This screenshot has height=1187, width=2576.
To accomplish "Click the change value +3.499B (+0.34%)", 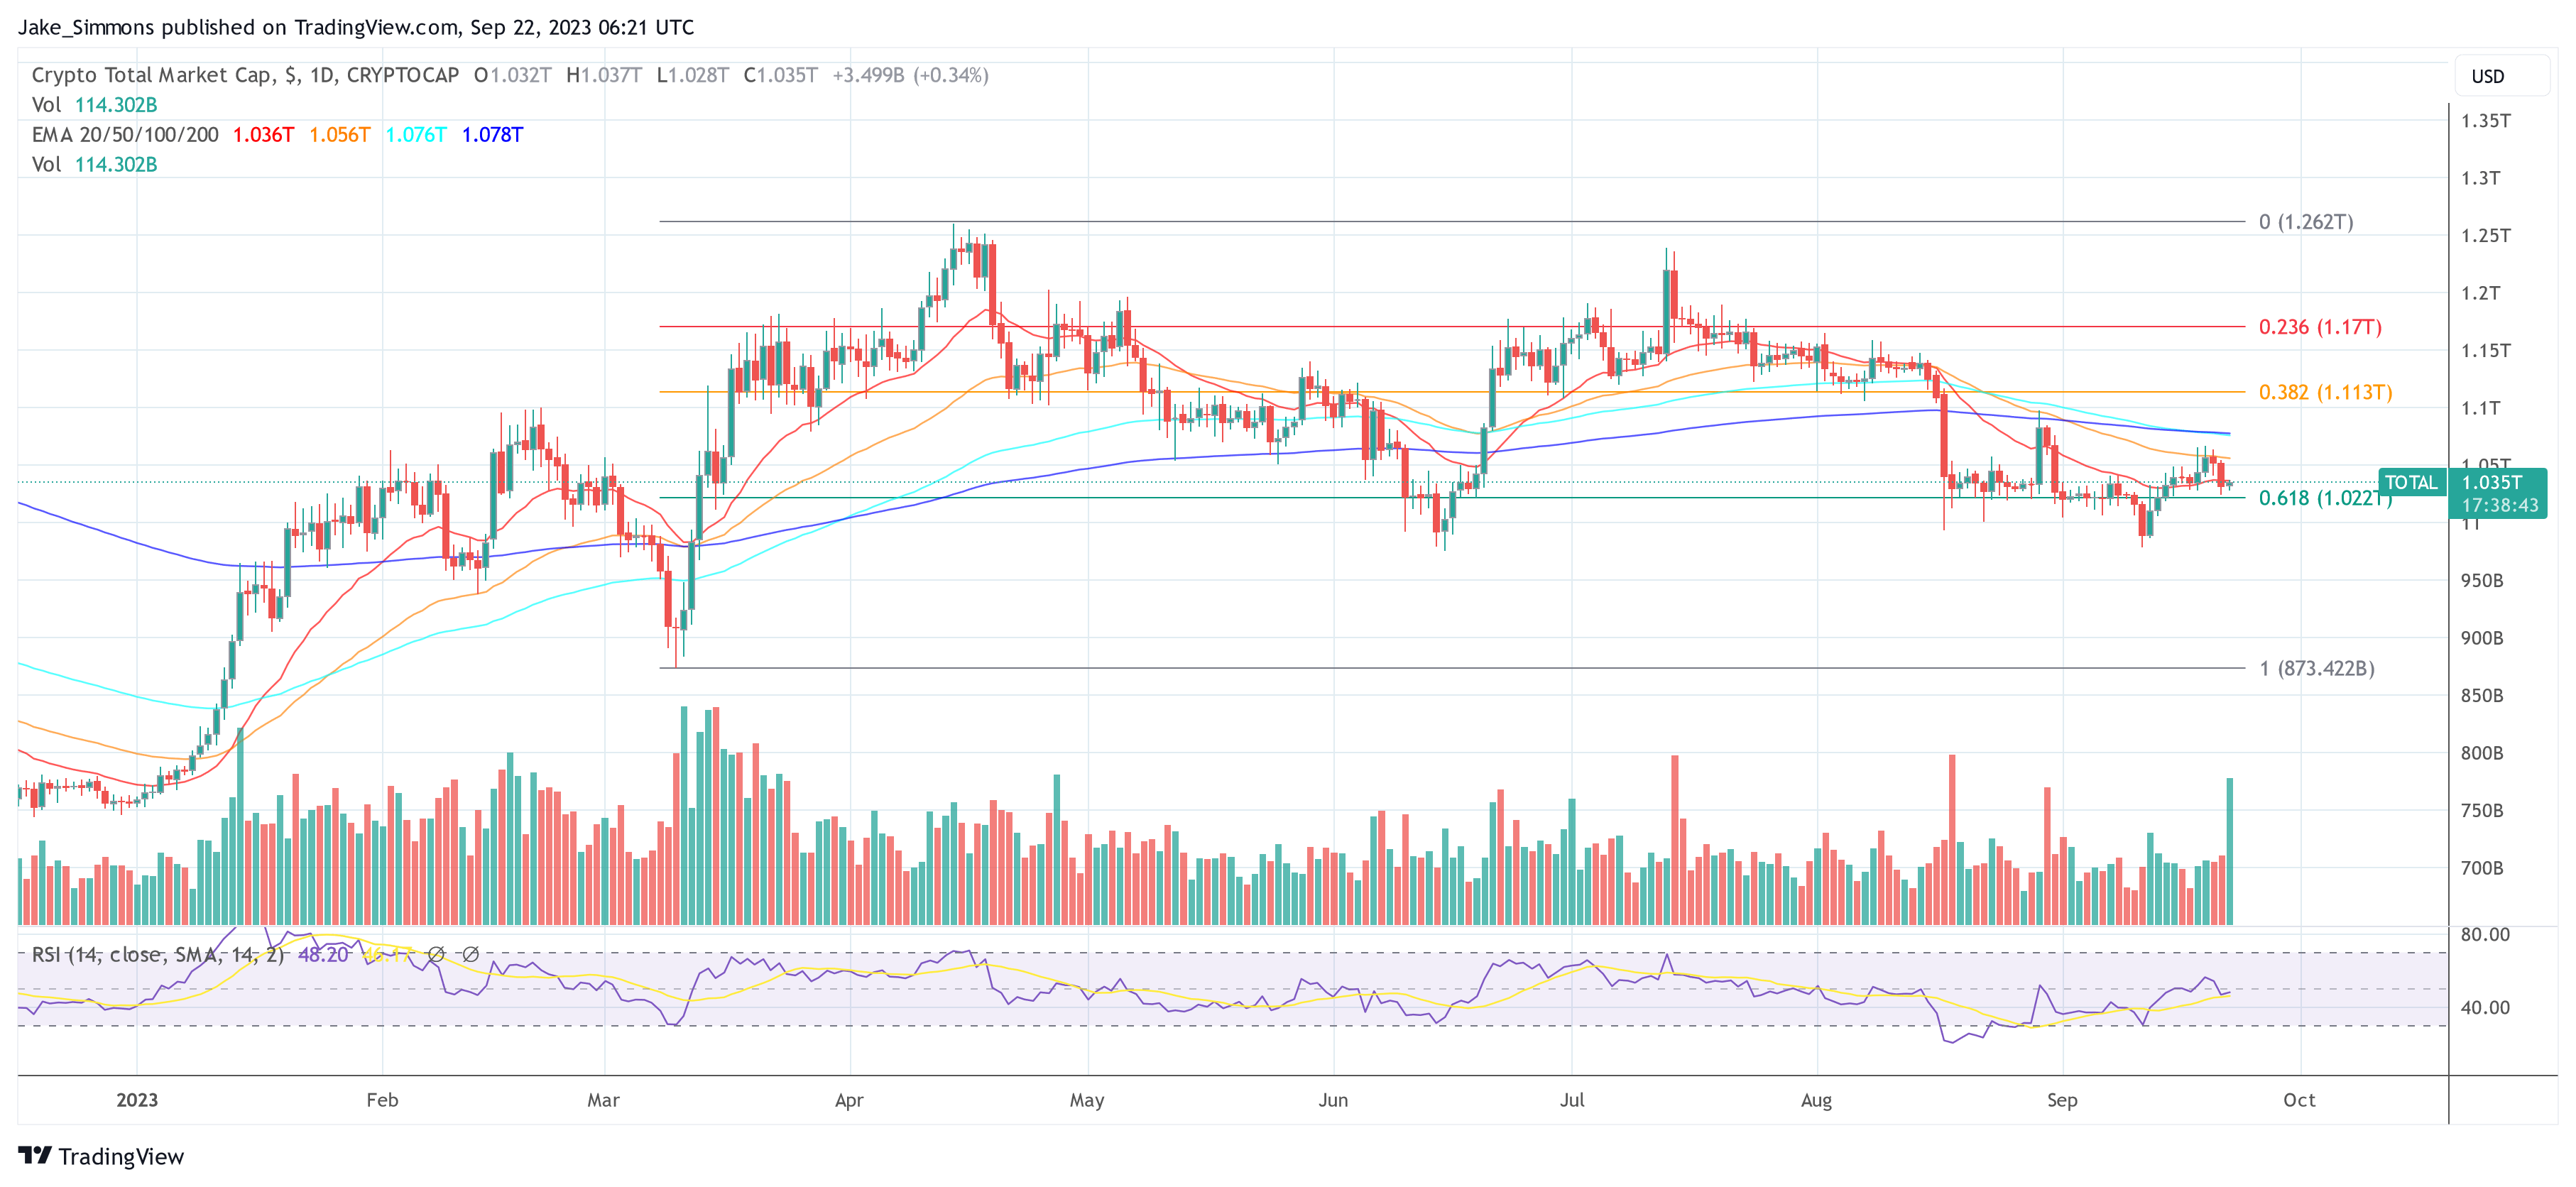I will (911, 75).
